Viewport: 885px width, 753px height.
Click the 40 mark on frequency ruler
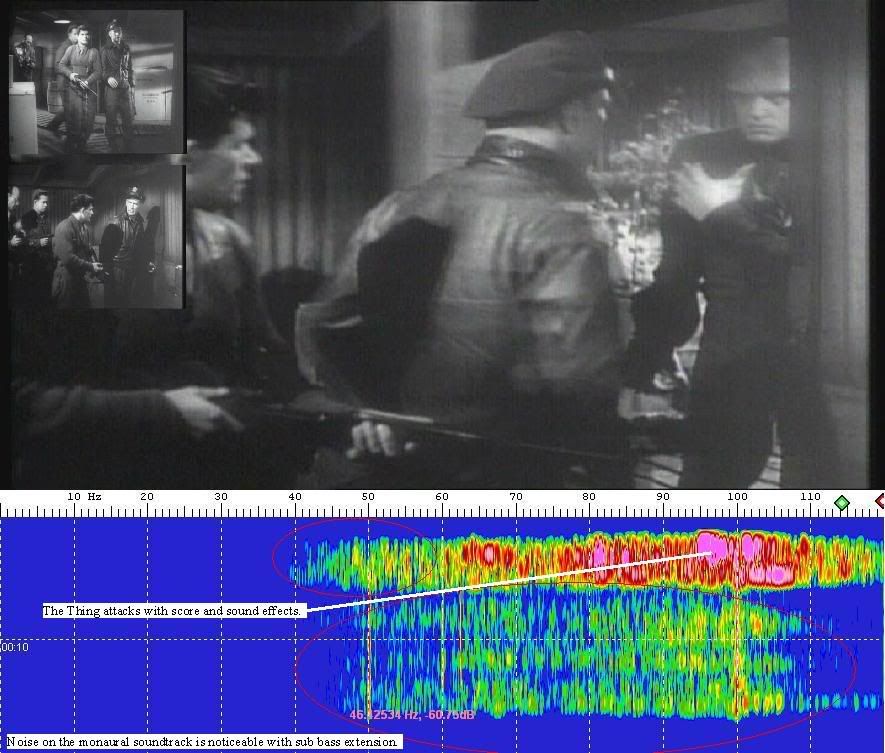click(294, 497)
